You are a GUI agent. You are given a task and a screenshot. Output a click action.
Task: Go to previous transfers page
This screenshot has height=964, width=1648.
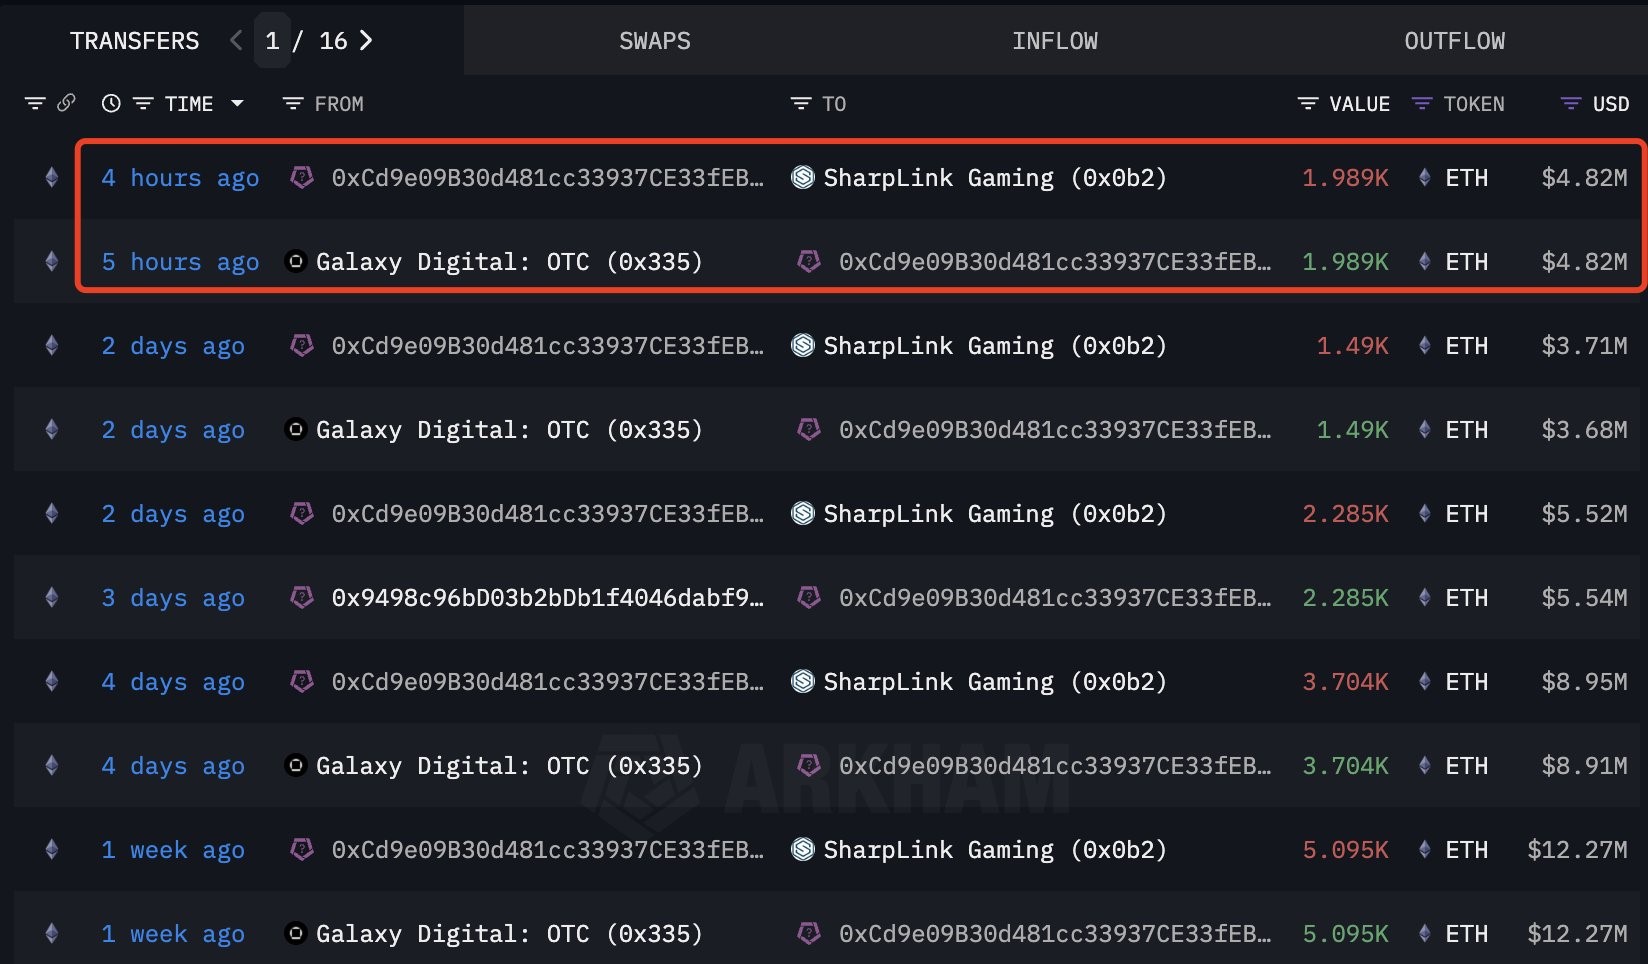[236, 40]
